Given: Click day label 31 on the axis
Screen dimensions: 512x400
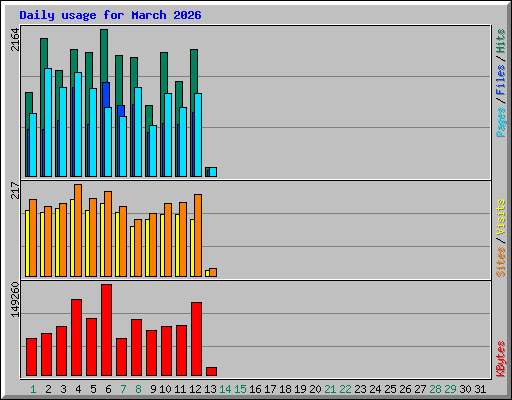Looking at the screenshot, I should [x=480, y=389].
